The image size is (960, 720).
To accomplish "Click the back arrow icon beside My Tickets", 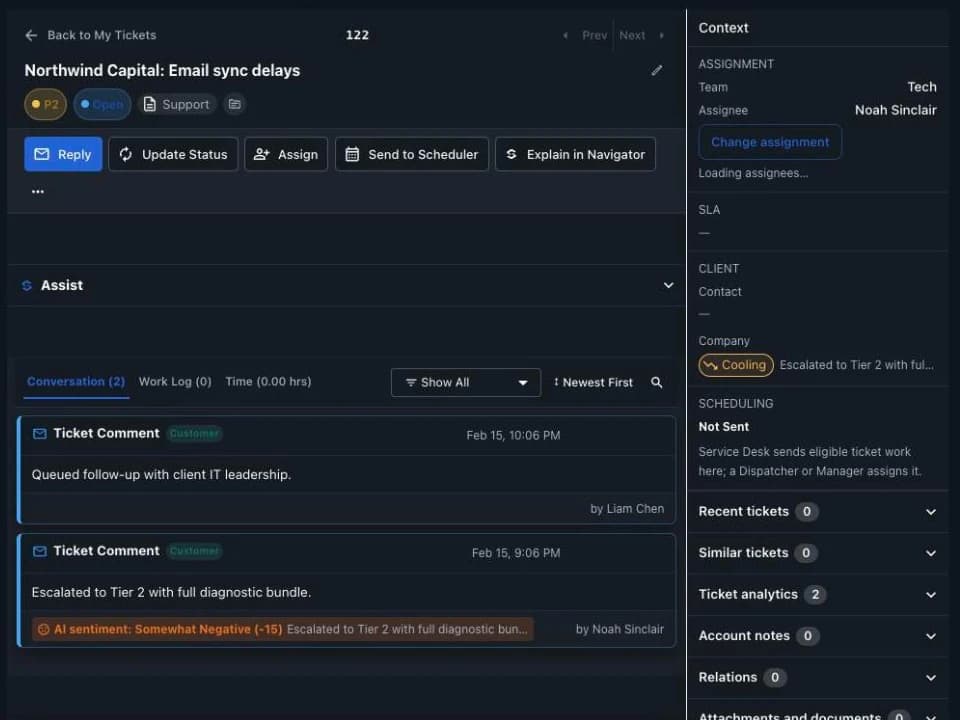I will tap(31, 36).
